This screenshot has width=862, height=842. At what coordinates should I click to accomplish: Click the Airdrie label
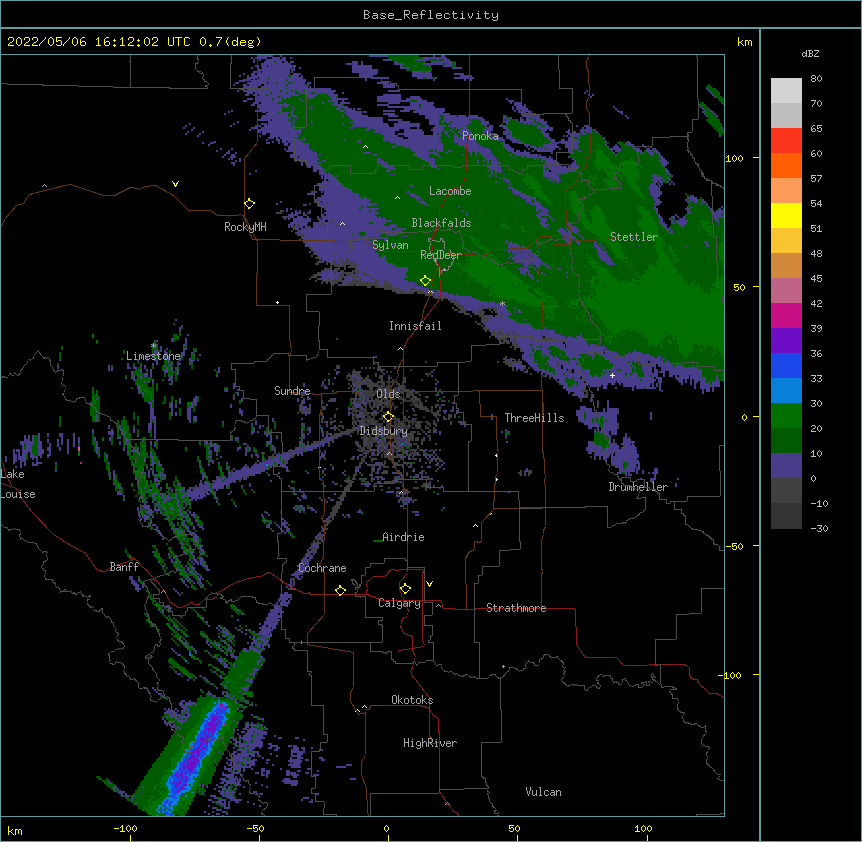pos(403,537)
